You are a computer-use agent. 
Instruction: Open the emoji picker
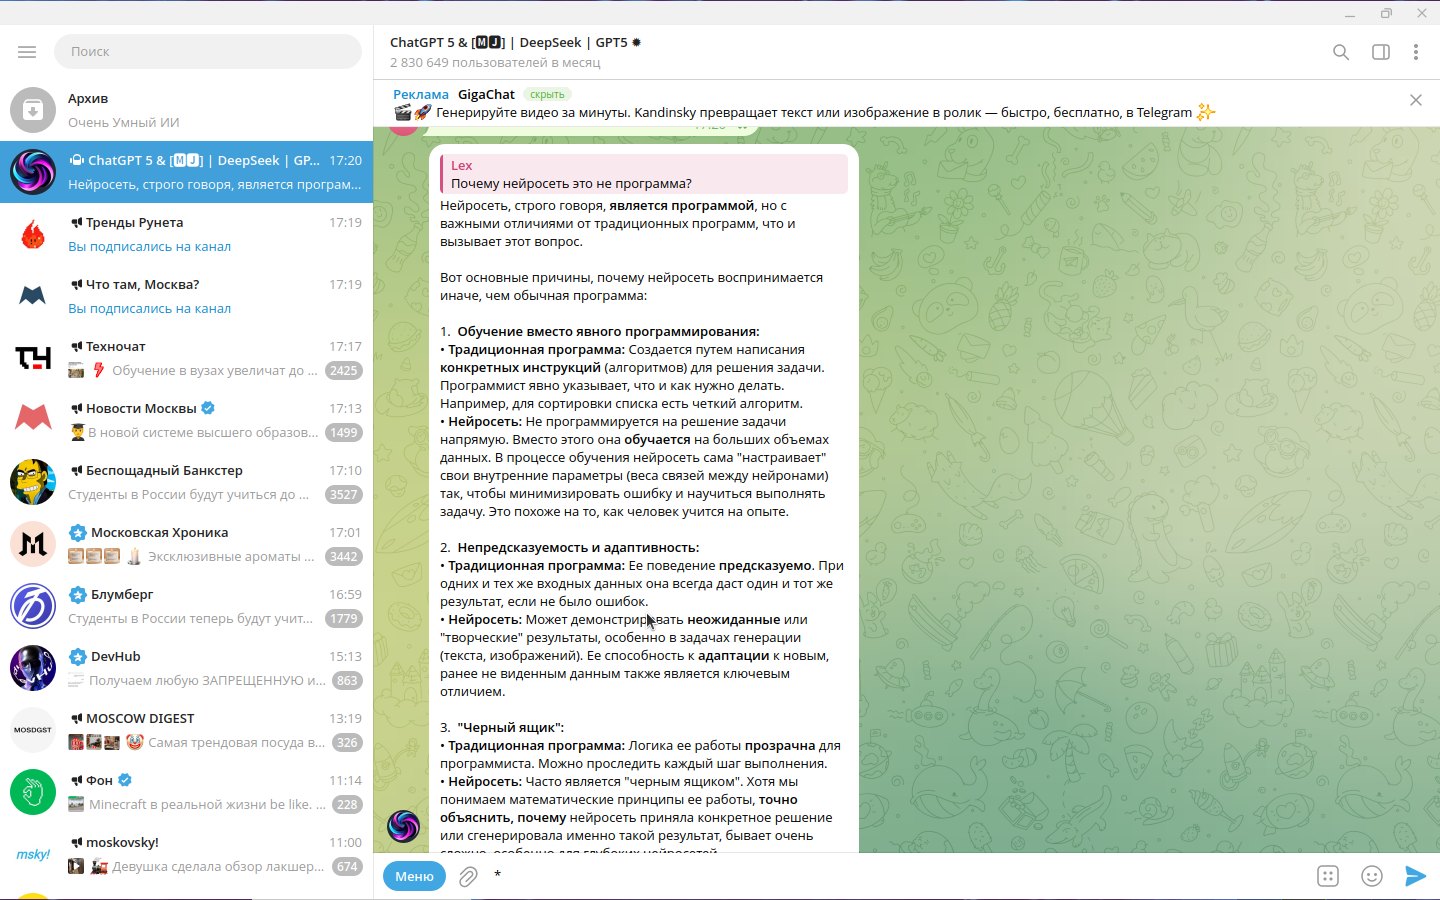pyautogui.click(x=1372, y=876)
